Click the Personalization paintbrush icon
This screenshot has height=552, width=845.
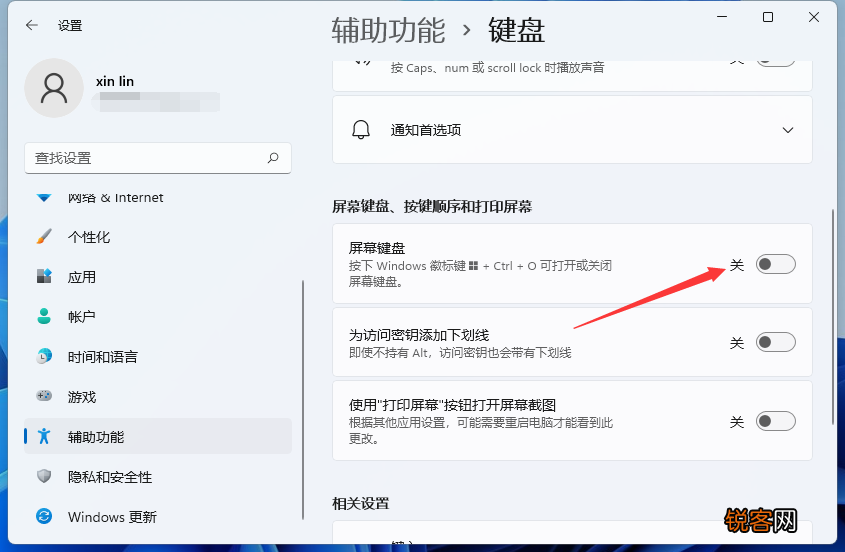click(44, 237)
